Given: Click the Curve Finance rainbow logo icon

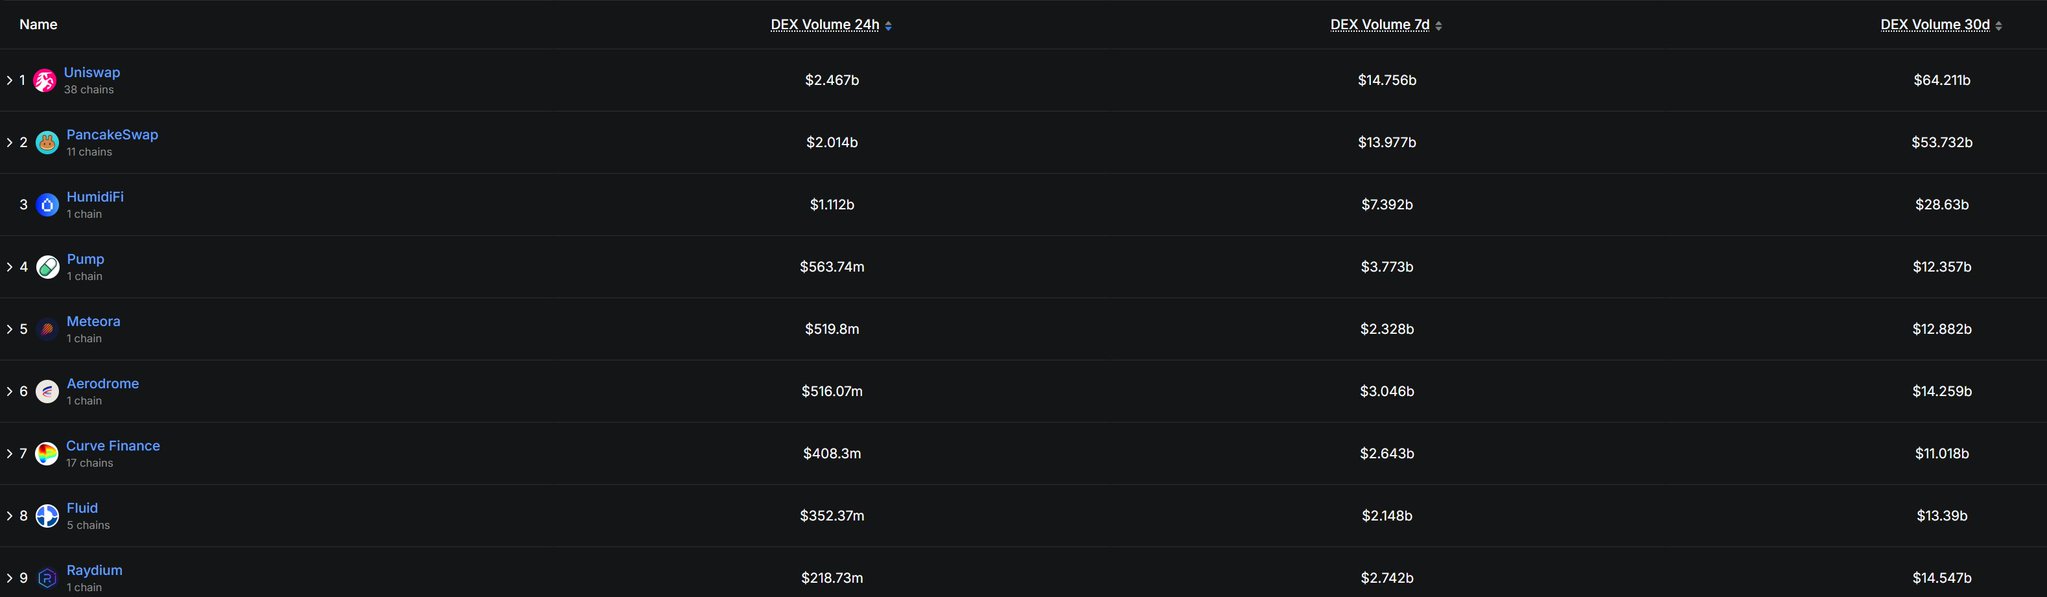Looking at the screenshot, I should click(47, 454).
